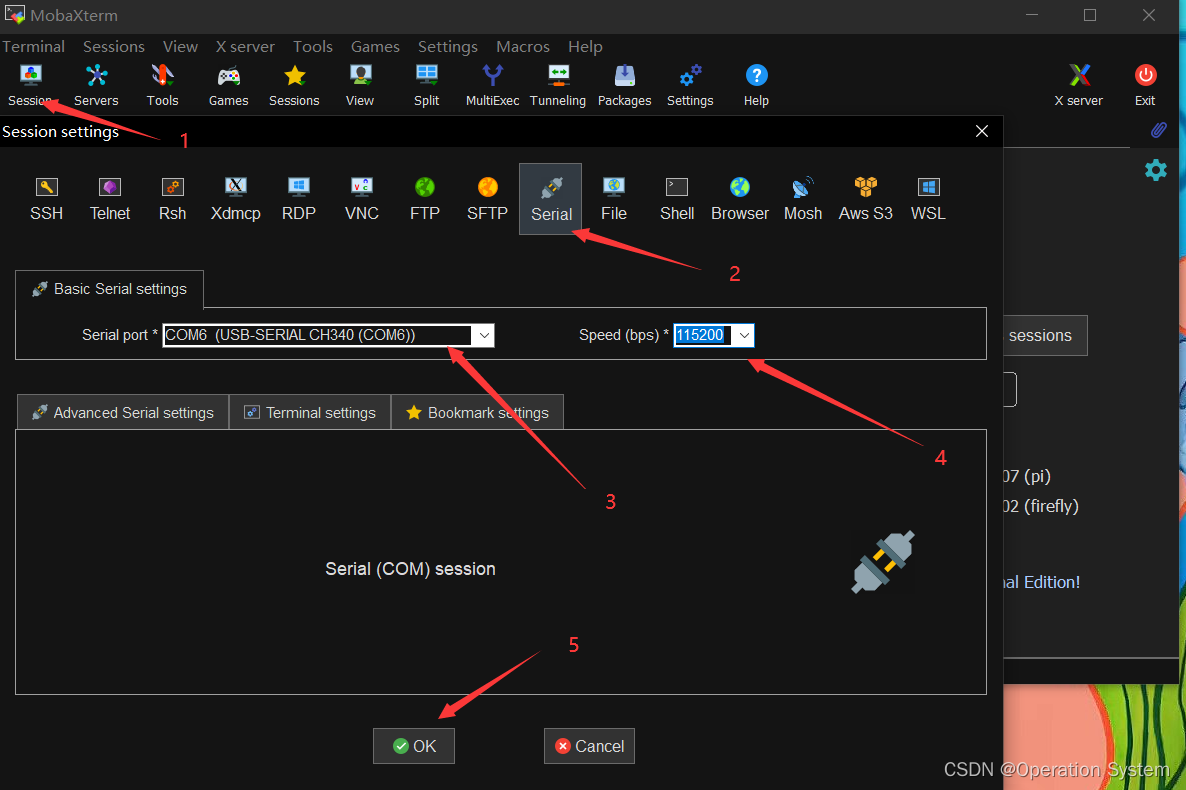Viewport: 1186px width, 790px height.
Task: Open the Help menu in menu bar
Action: [585, 46]
